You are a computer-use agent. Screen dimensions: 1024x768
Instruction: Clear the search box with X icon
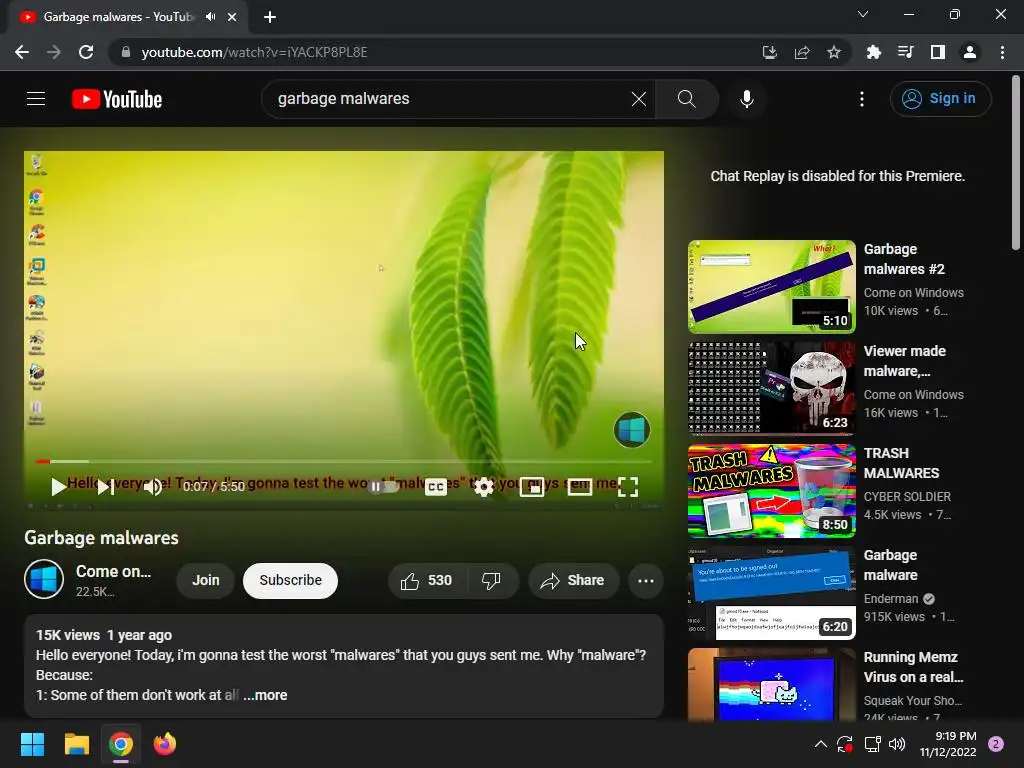pos(639,99)
